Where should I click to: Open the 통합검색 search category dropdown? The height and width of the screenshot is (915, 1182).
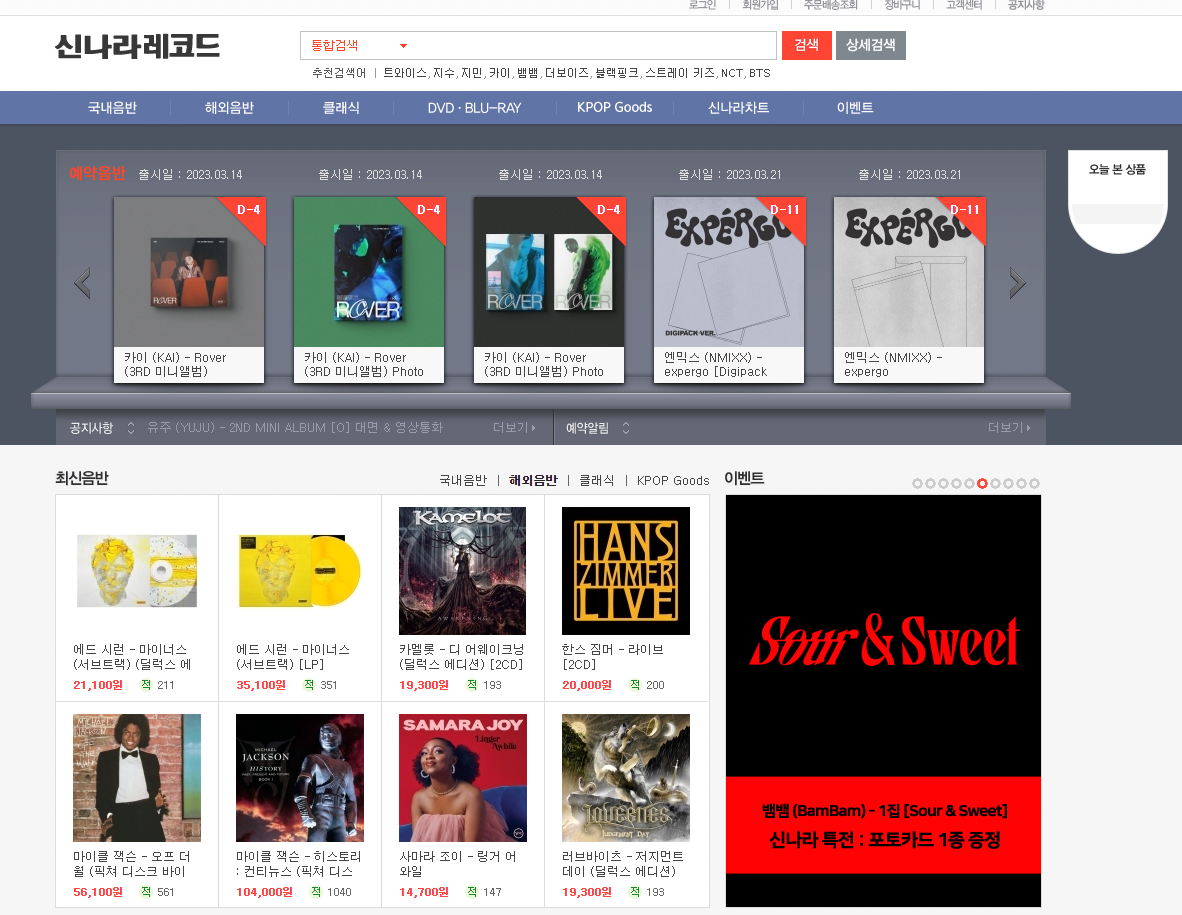pos(359,46)
